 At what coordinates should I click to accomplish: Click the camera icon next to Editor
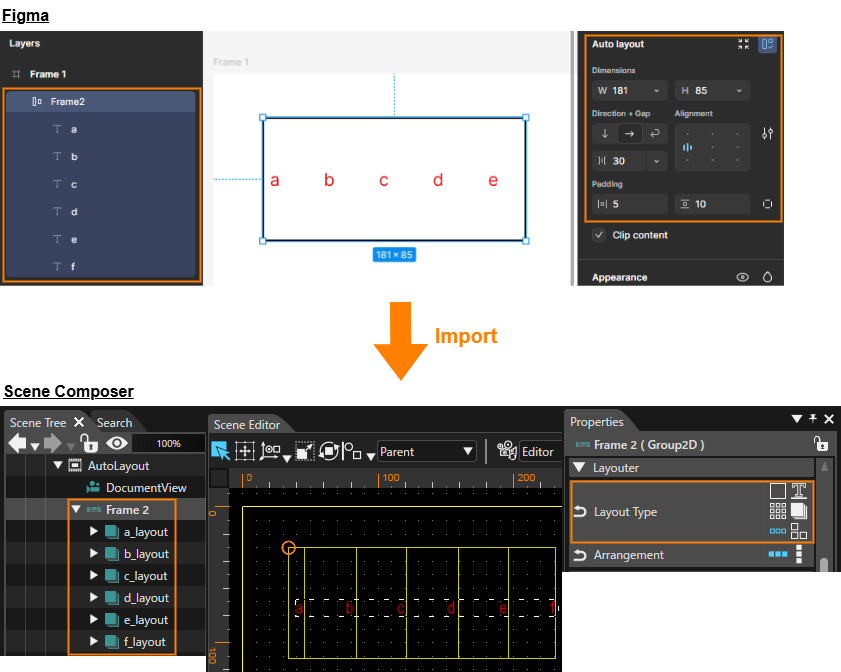506,451
